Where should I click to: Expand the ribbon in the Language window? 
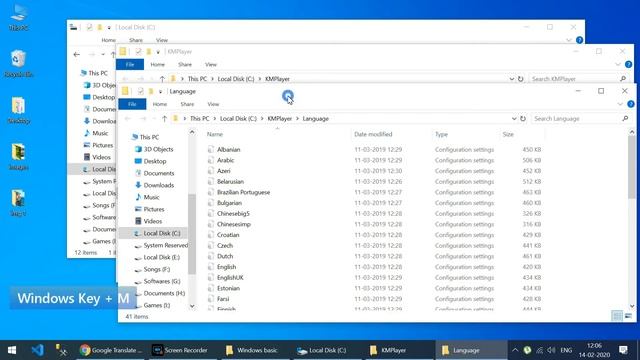[620, 104]
